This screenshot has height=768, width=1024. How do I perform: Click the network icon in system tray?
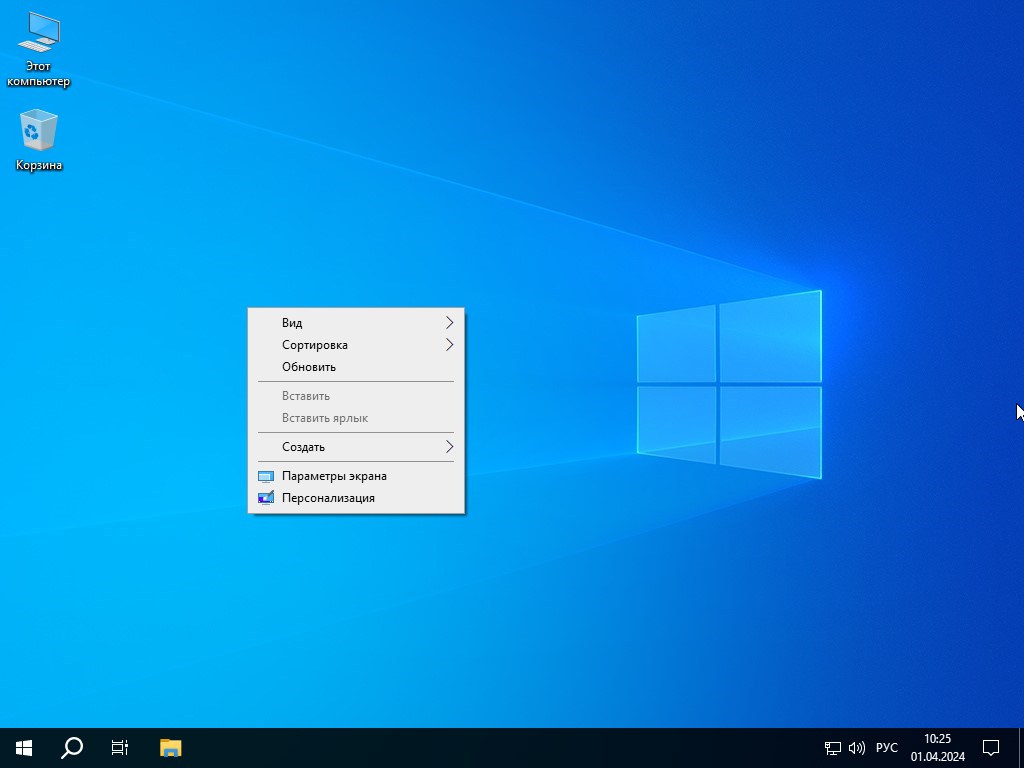click(832, 747)
